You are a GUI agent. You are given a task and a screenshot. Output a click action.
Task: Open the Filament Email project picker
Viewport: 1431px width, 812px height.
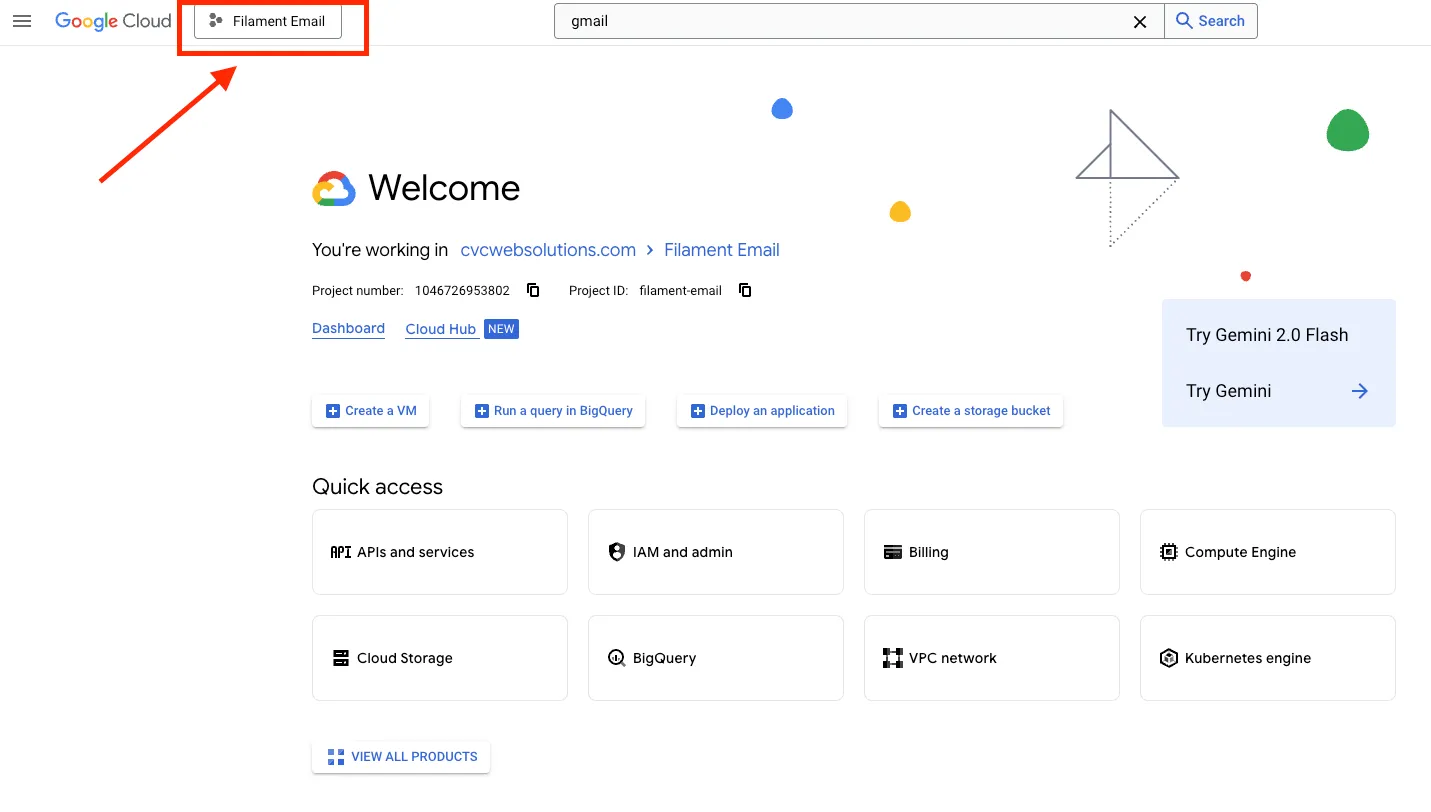point(268,21)
